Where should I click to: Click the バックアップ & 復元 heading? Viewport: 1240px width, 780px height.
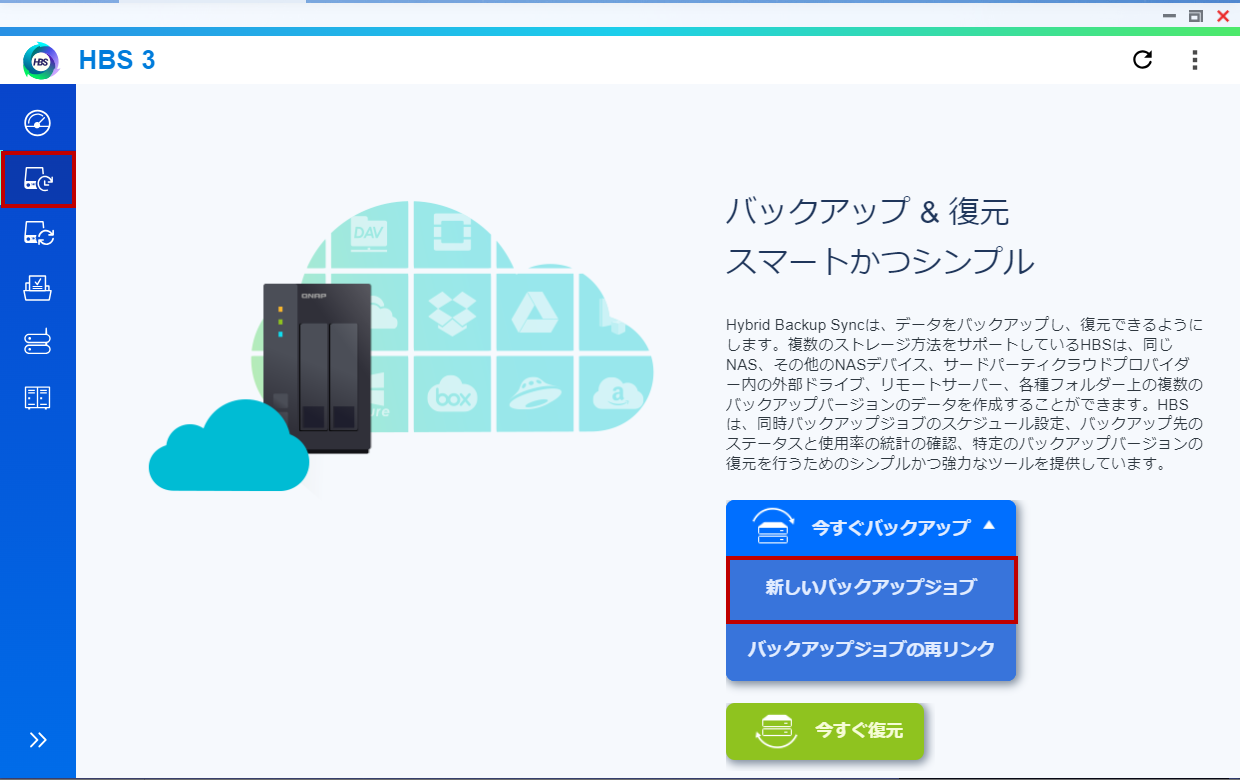coord(867,212)
